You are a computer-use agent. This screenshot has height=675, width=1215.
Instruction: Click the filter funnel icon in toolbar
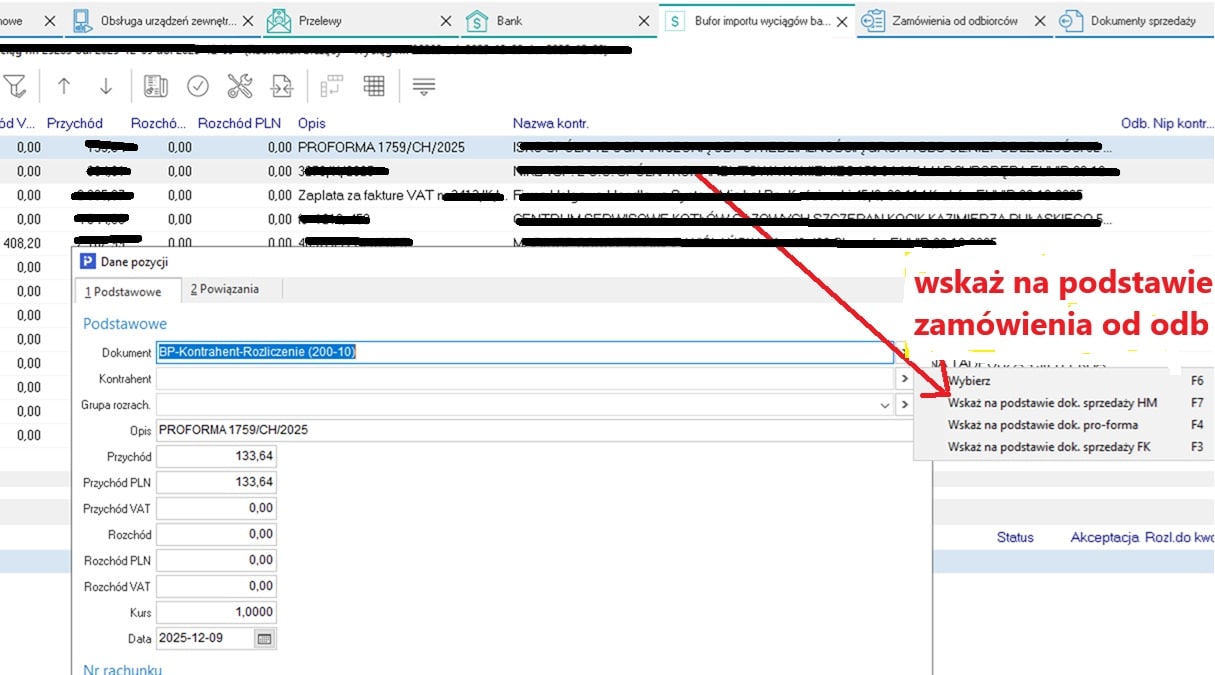click(x=15, y=87)
